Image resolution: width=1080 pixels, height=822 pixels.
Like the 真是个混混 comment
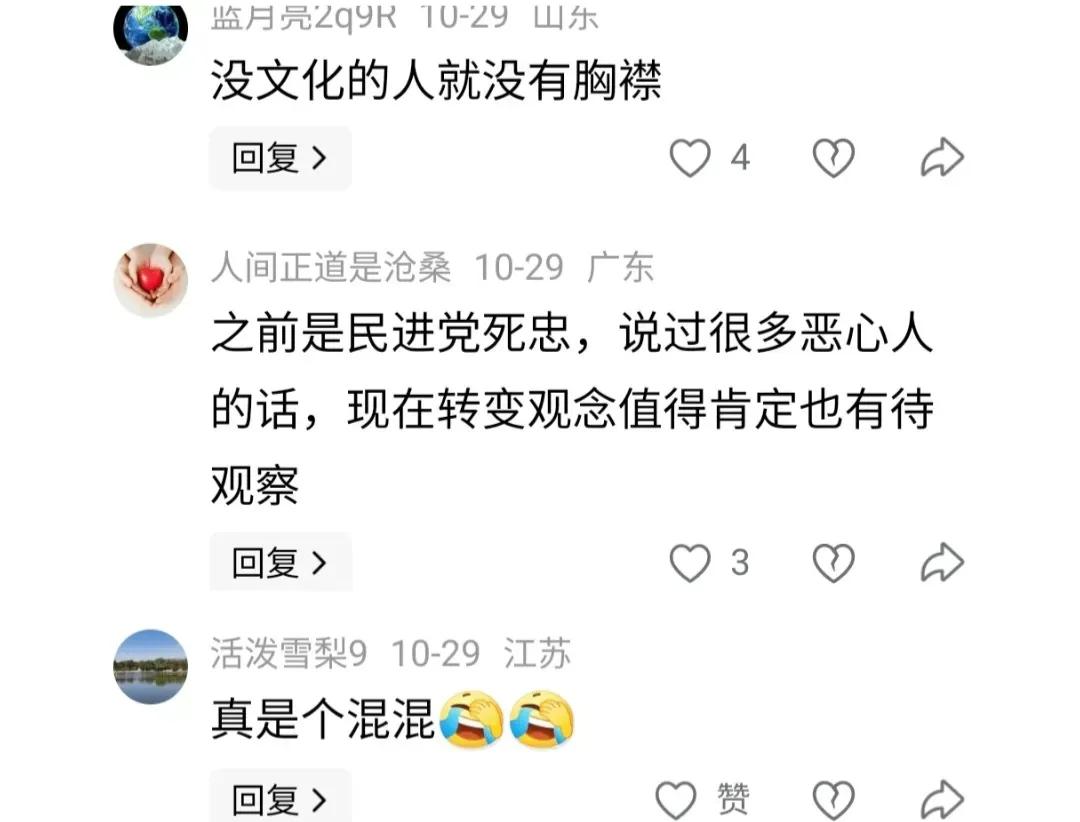click(676, 800)
